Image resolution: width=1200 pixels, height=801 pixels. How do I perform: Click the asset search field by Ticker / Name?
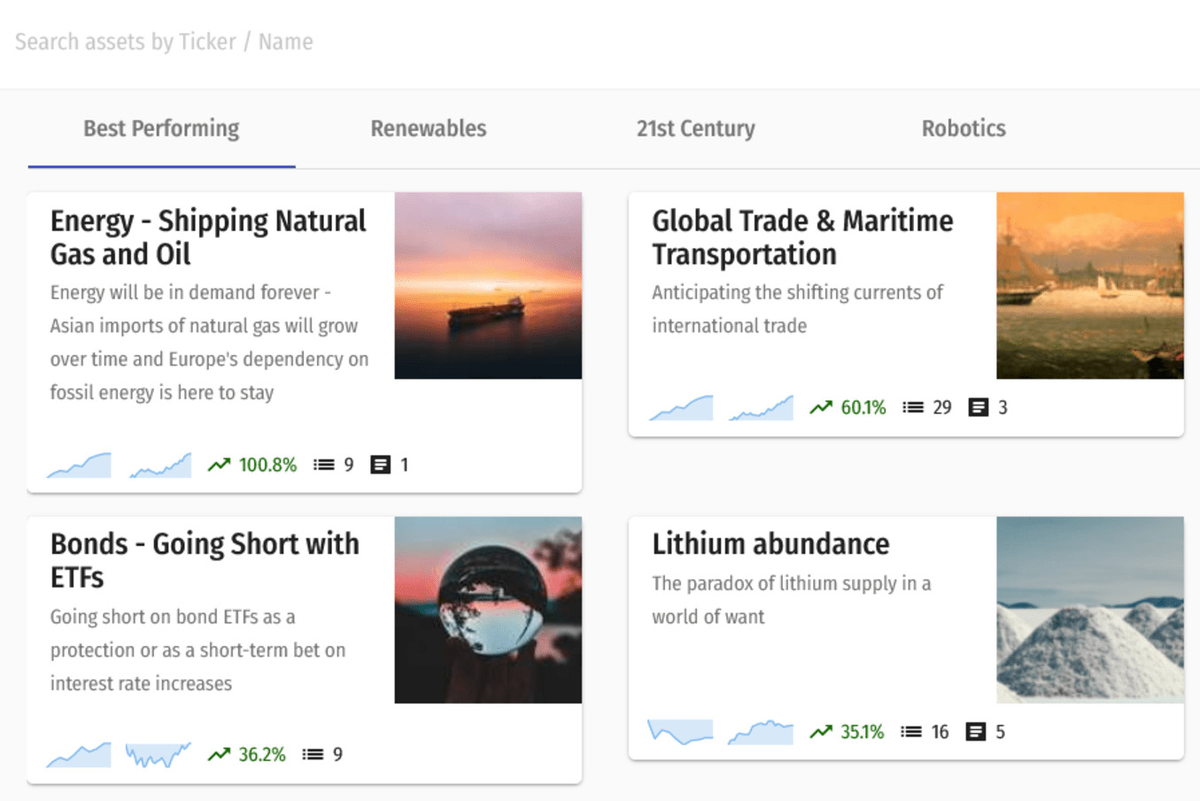[x=600, y=42]
